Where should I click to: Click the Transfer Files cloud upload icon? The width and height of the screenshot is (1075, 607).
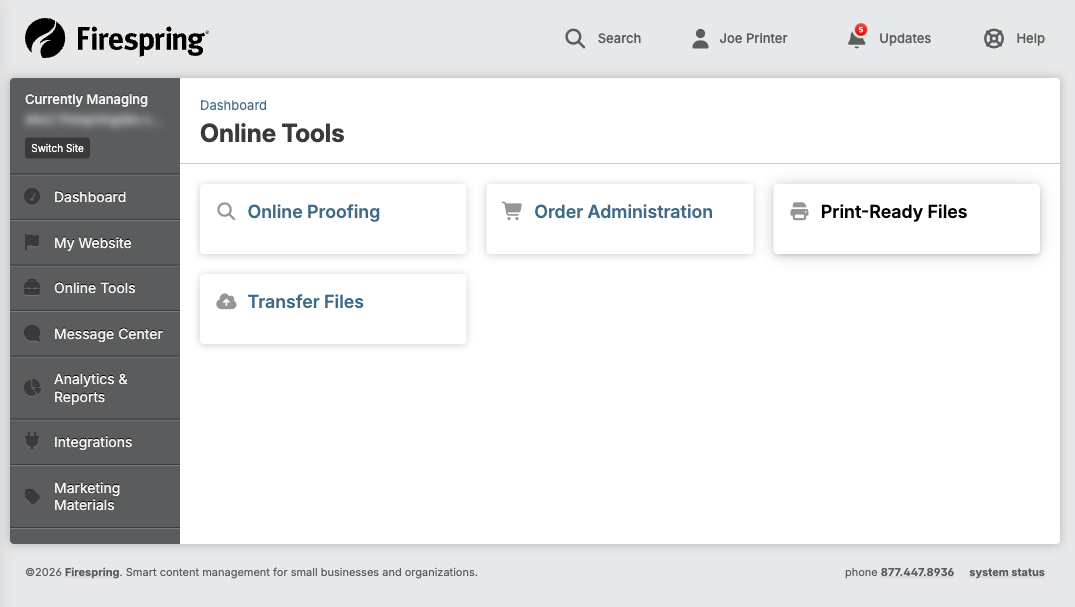point(226,301)
